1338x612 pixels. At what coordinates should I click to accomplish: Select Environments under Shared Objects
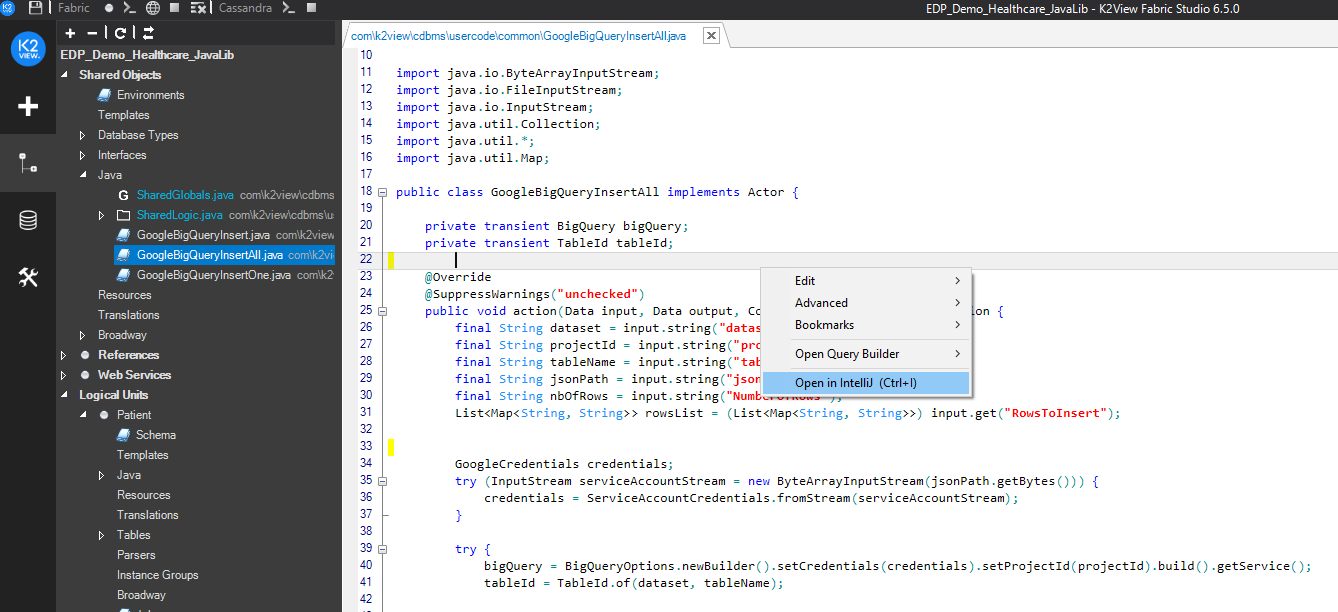coord(150,95)
